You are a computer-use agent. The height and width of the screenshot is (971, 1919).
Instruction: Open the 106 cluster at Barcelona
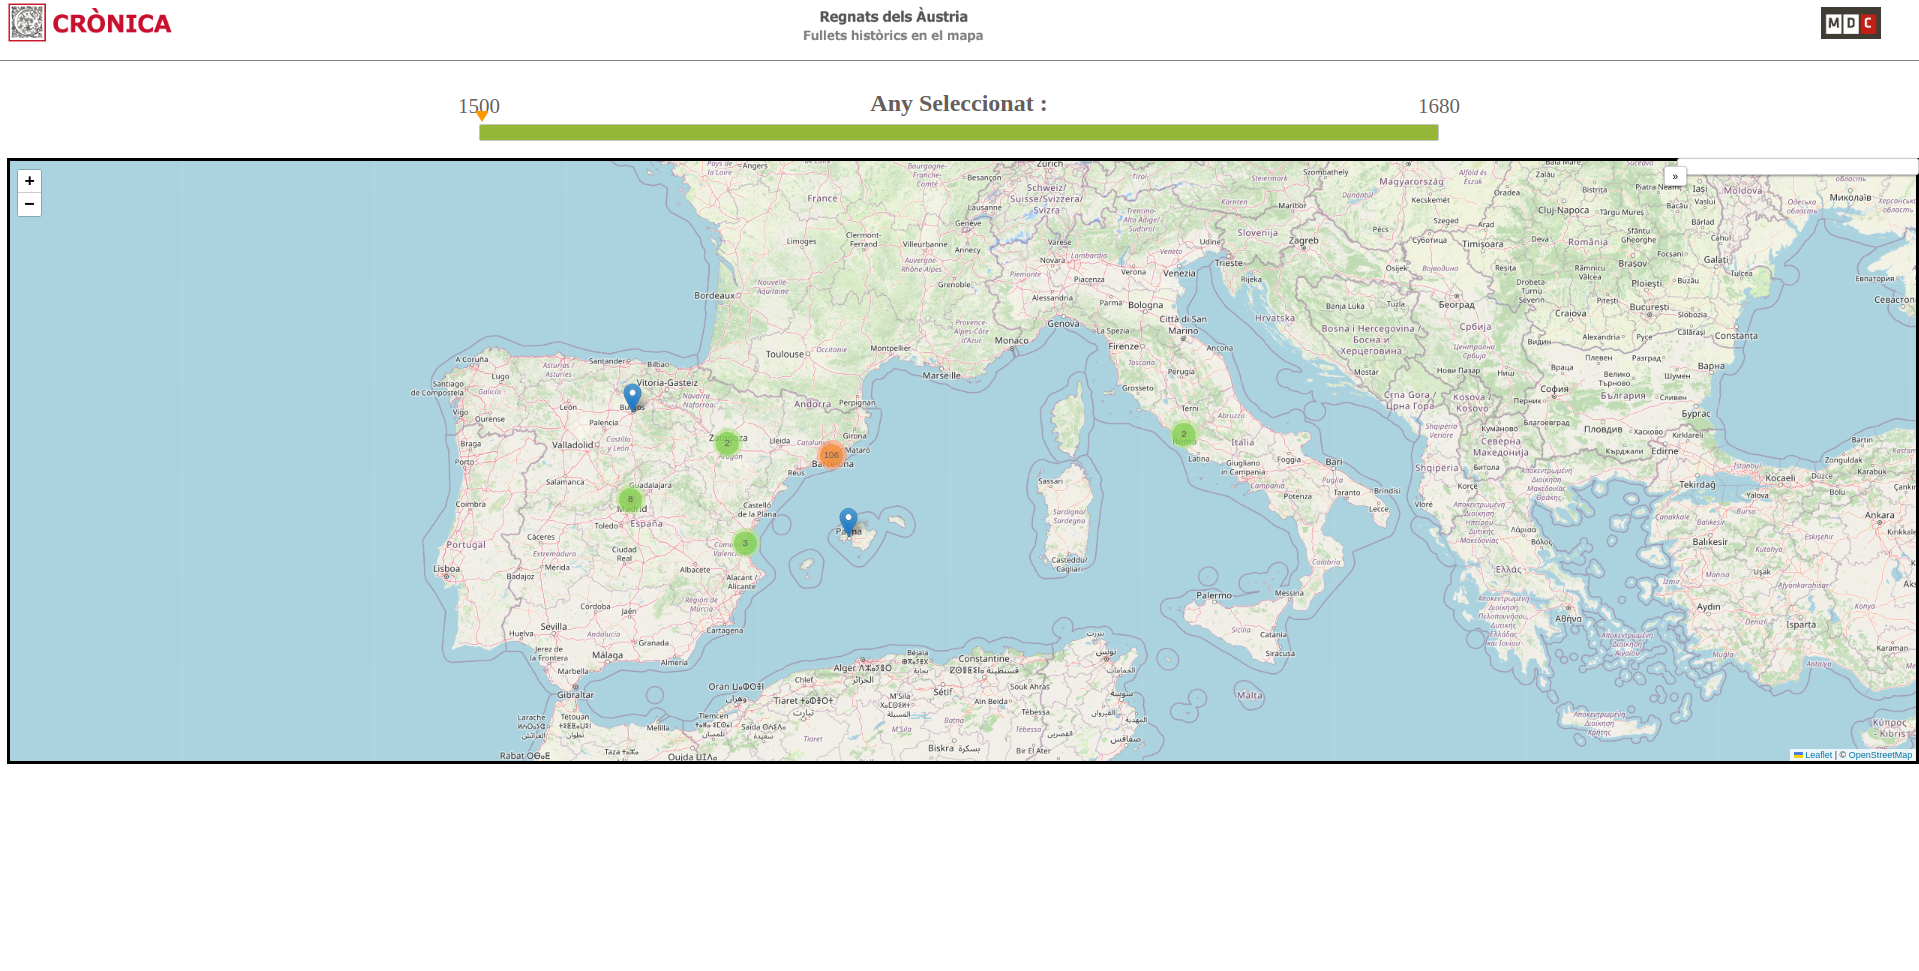click(831, 455)
